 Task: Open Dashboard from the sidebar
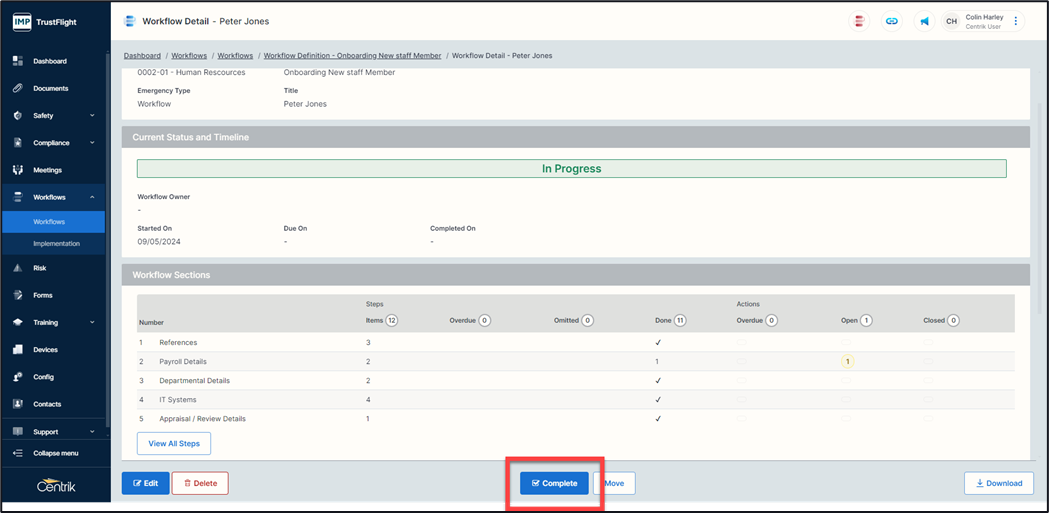tap(49, 61)
